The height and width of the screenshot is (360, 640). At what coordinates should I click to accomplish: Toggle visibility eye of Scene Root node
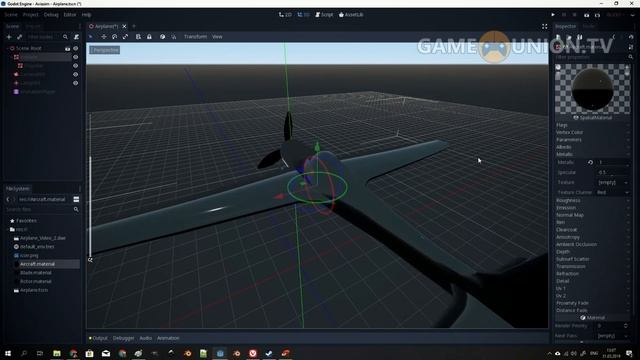pos(76,48)
